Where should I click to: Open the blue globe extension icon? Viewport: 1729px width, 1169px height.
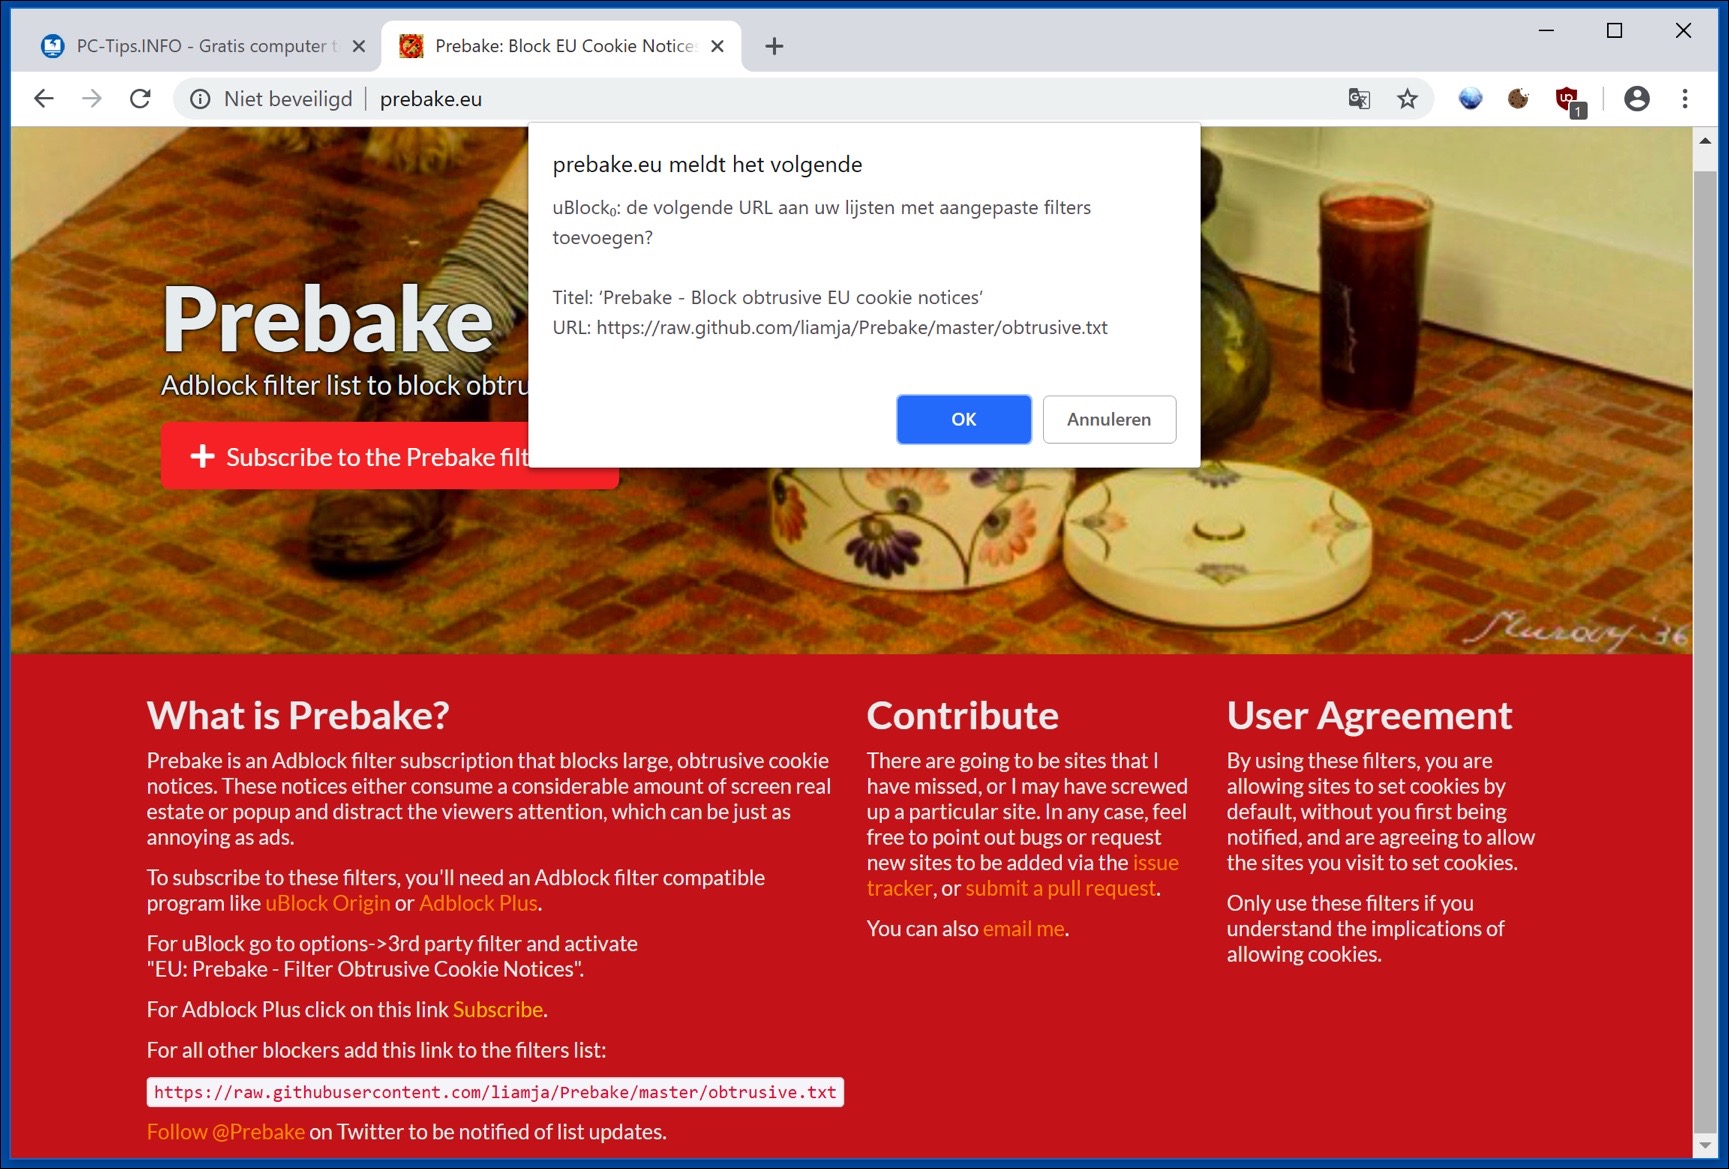coord(1470,98)
